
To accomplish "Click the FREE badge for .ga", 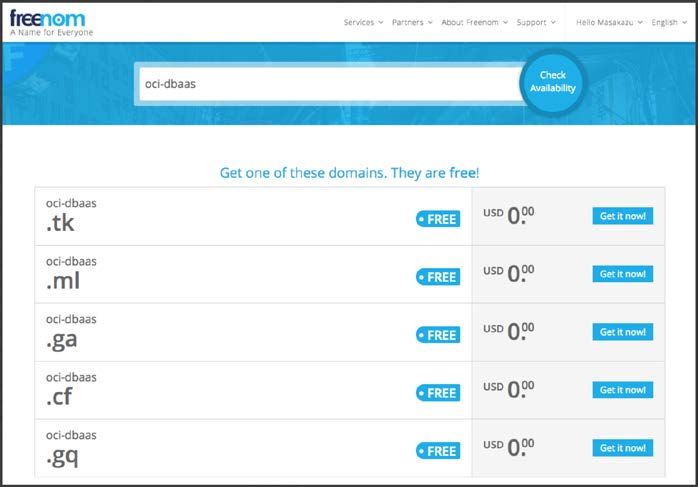I will point(438,335).
